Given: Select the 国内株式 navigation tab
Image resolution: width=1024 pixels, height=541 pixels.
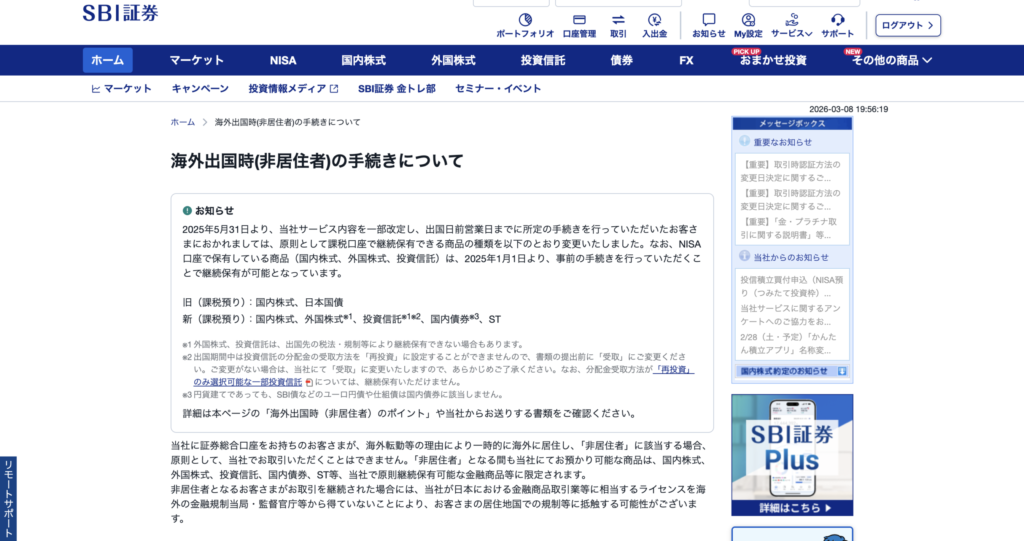Looking at the screenshot, I should (363, 60).
